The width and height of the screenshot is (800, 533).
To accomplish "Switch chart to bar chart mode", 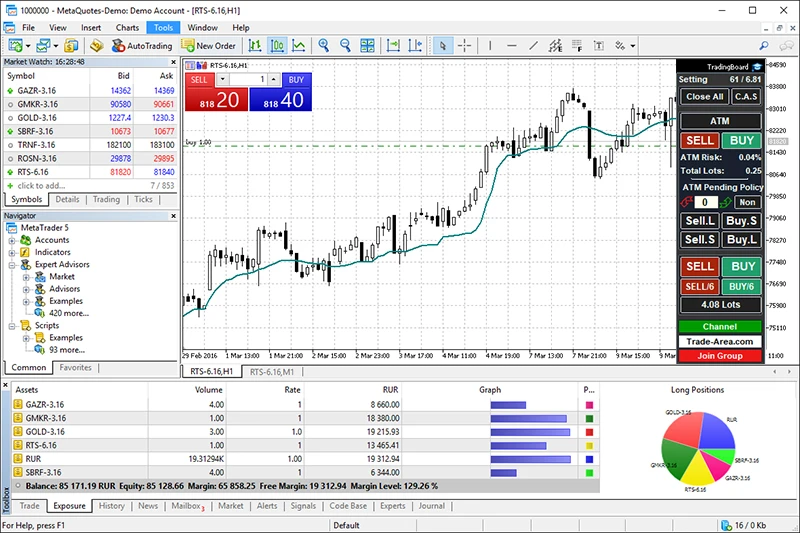I will [x=255, y=46].
